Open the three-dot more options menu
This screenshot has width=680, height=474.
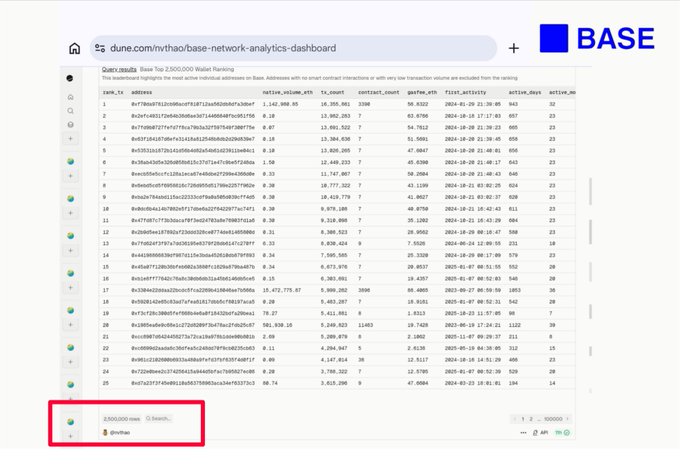523,433
